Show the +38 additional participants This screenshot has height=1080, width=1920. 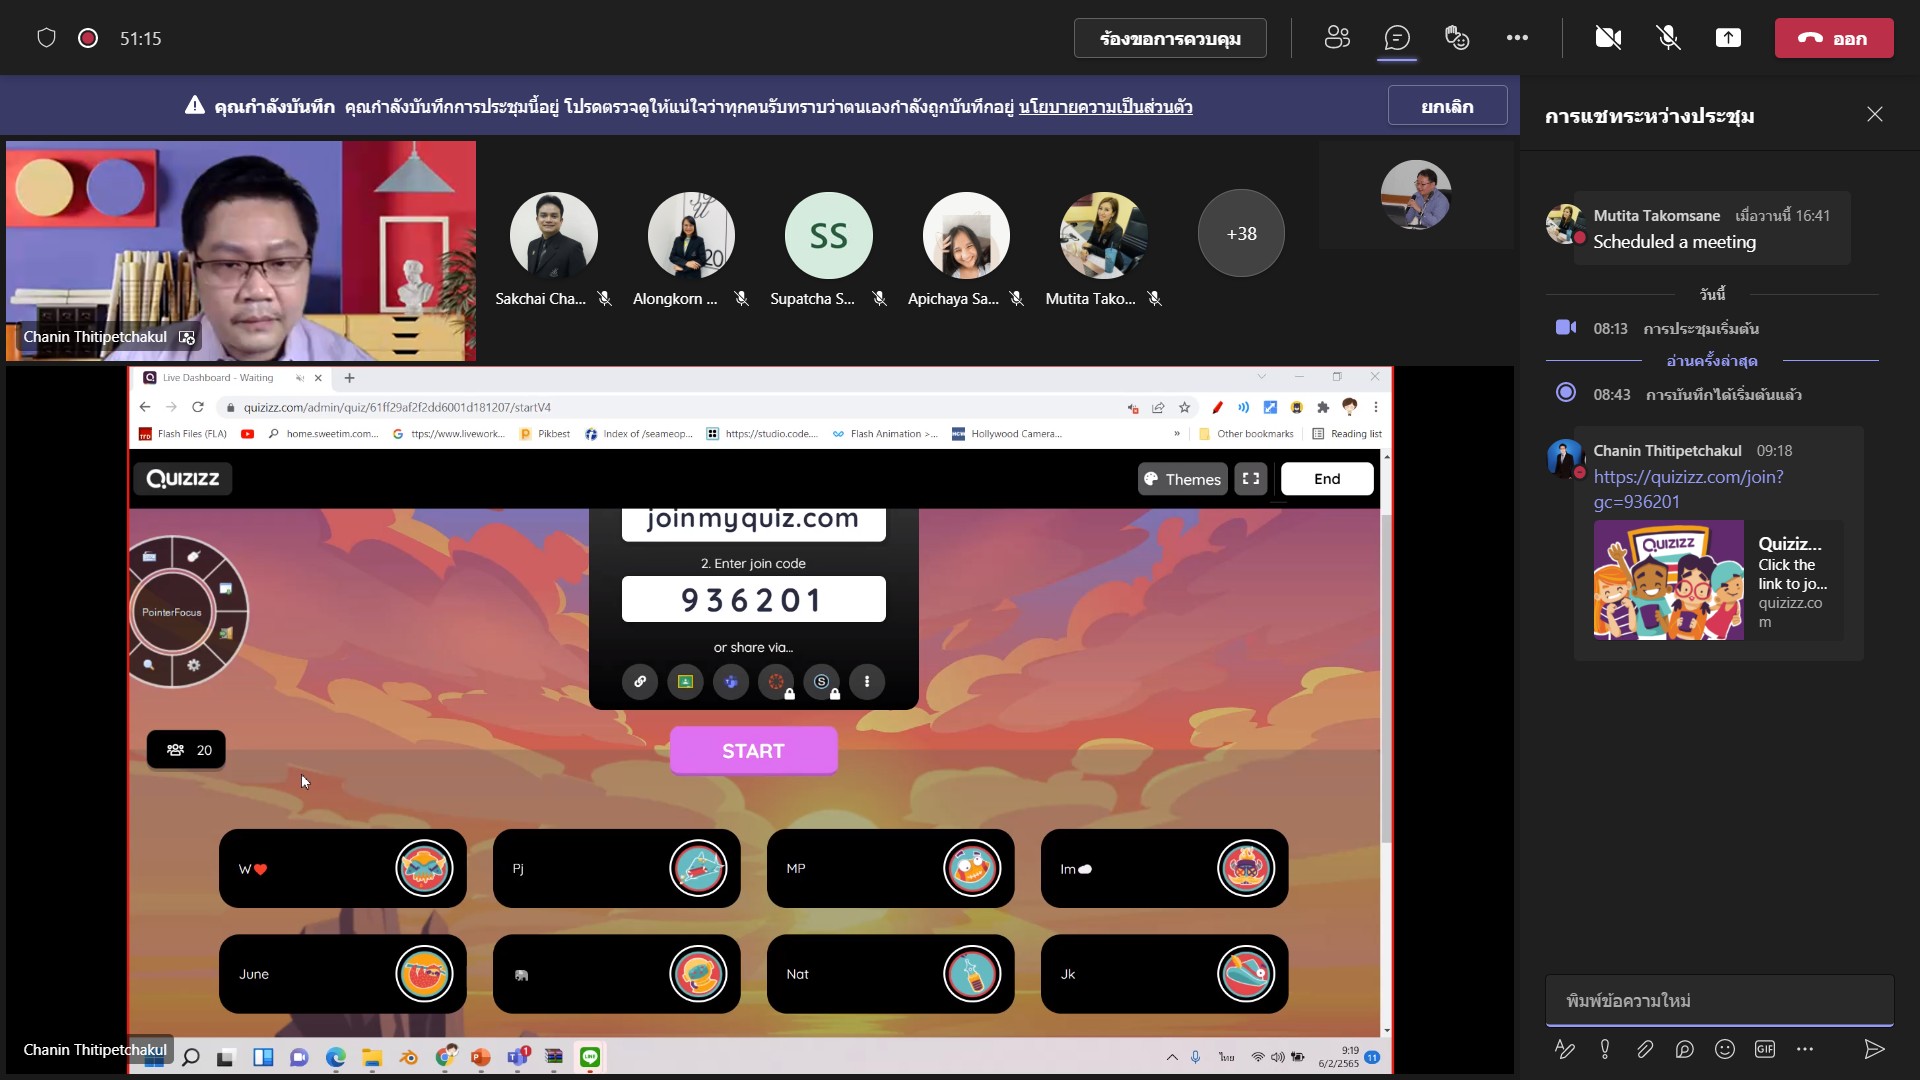(x=1241, y=234)
